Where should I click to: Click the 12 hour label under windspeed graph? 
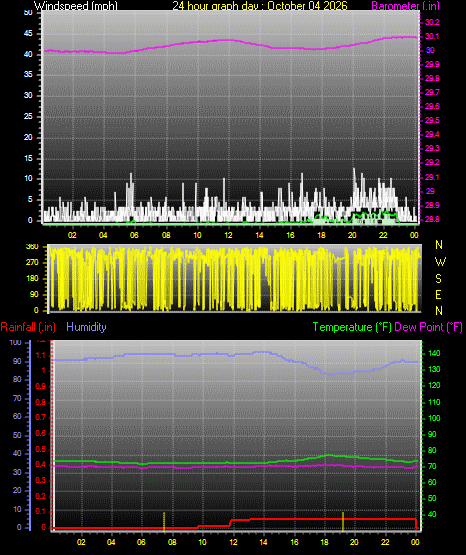228,235
